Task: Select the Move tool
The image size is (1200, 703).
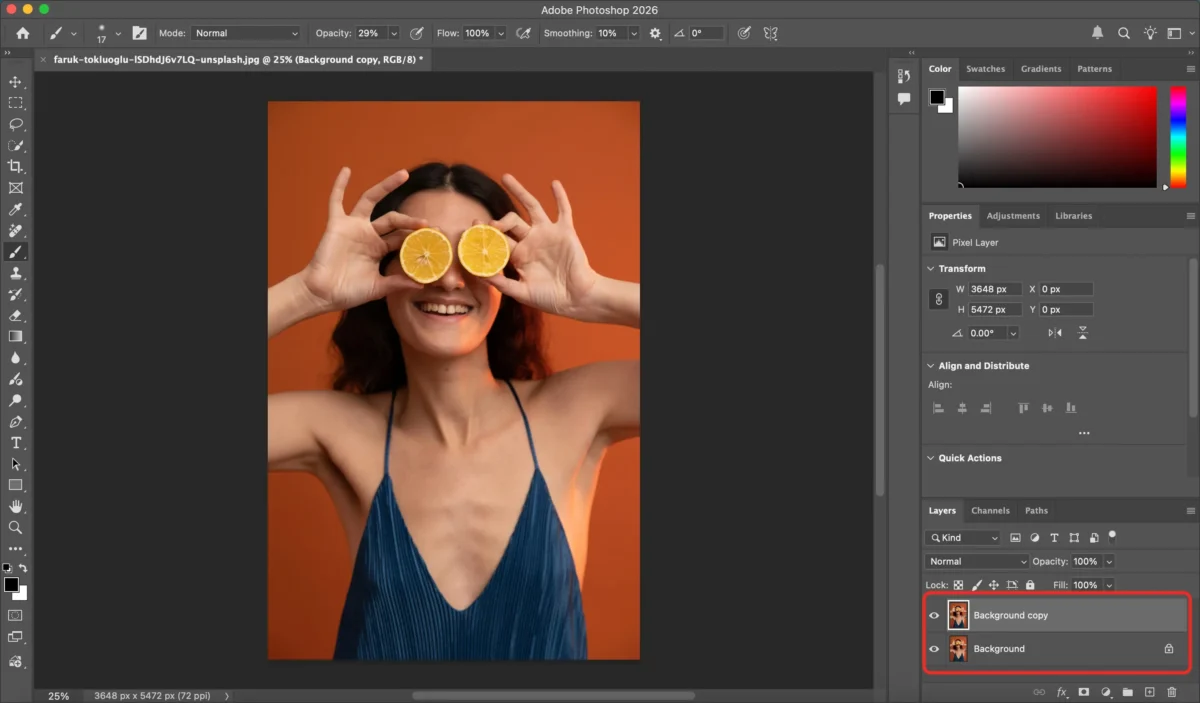Action: (14, 82)
